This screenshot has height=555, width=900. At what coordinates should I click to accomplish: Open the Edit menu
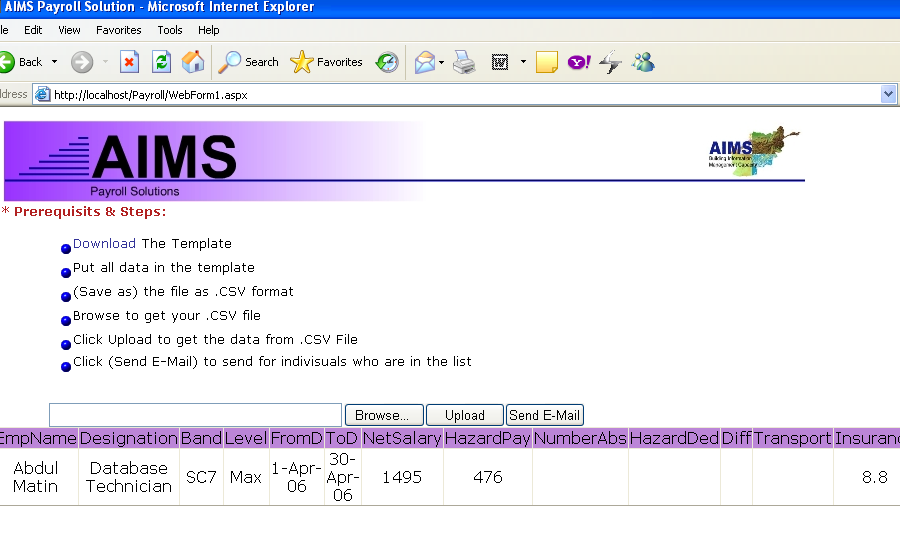click(33, 30)
